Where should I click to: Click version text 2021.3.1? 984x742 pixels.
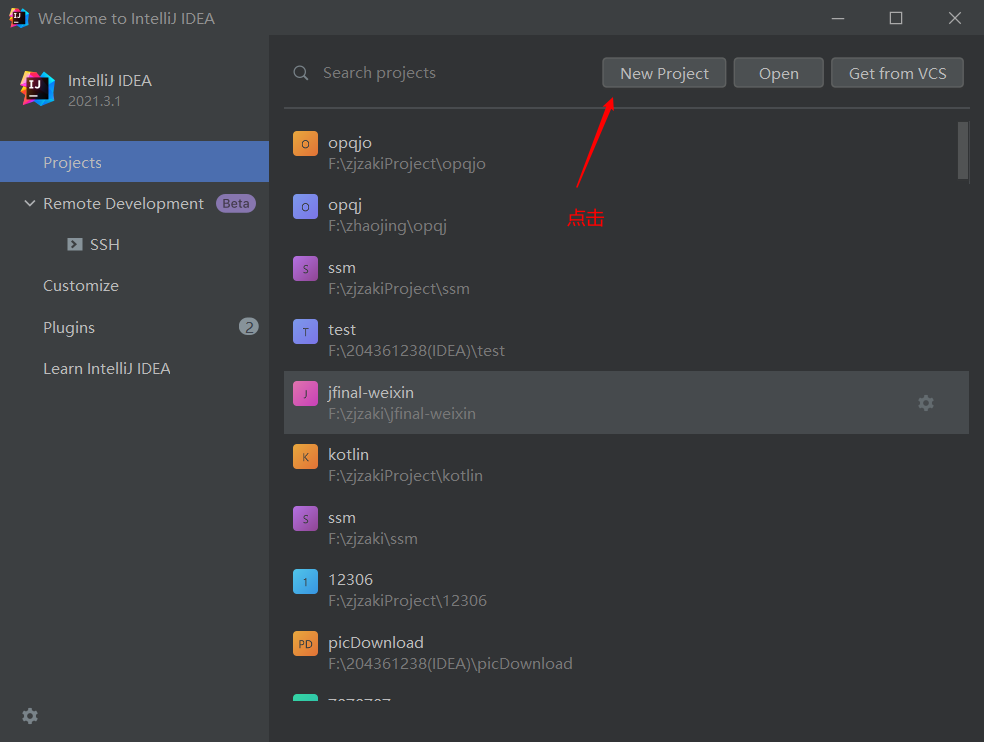[94, 101]
